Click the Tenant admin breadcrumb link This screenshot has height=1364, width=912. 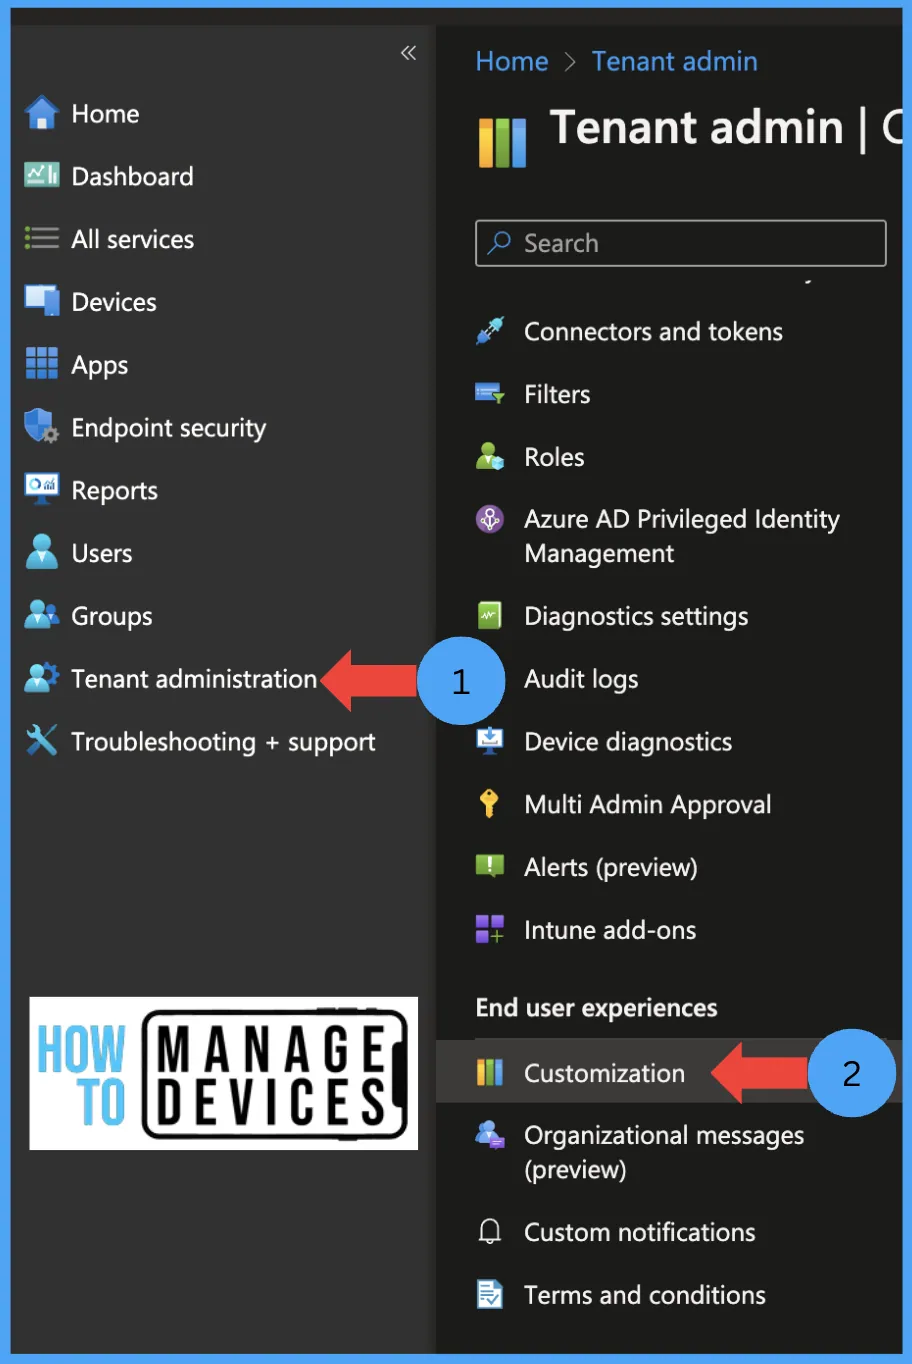[674, 61]
